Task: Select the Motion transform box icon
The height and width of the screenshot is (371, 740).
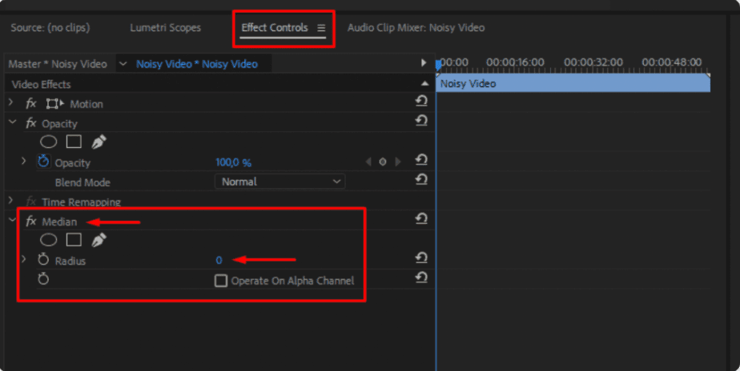Action: point(55,103)
